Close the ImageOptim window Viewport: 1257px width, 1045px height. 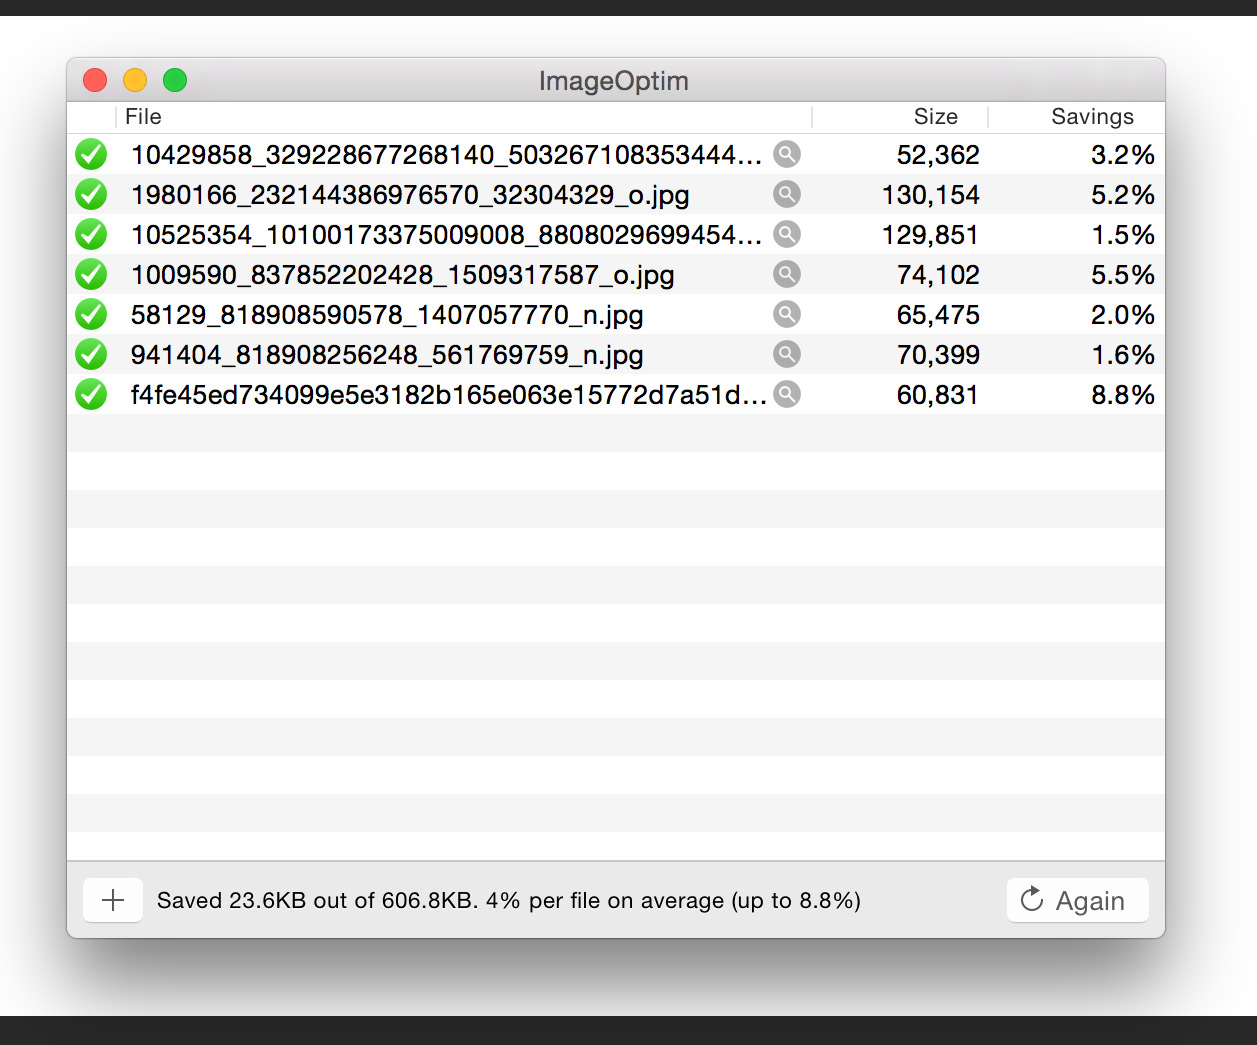point(95,80)
